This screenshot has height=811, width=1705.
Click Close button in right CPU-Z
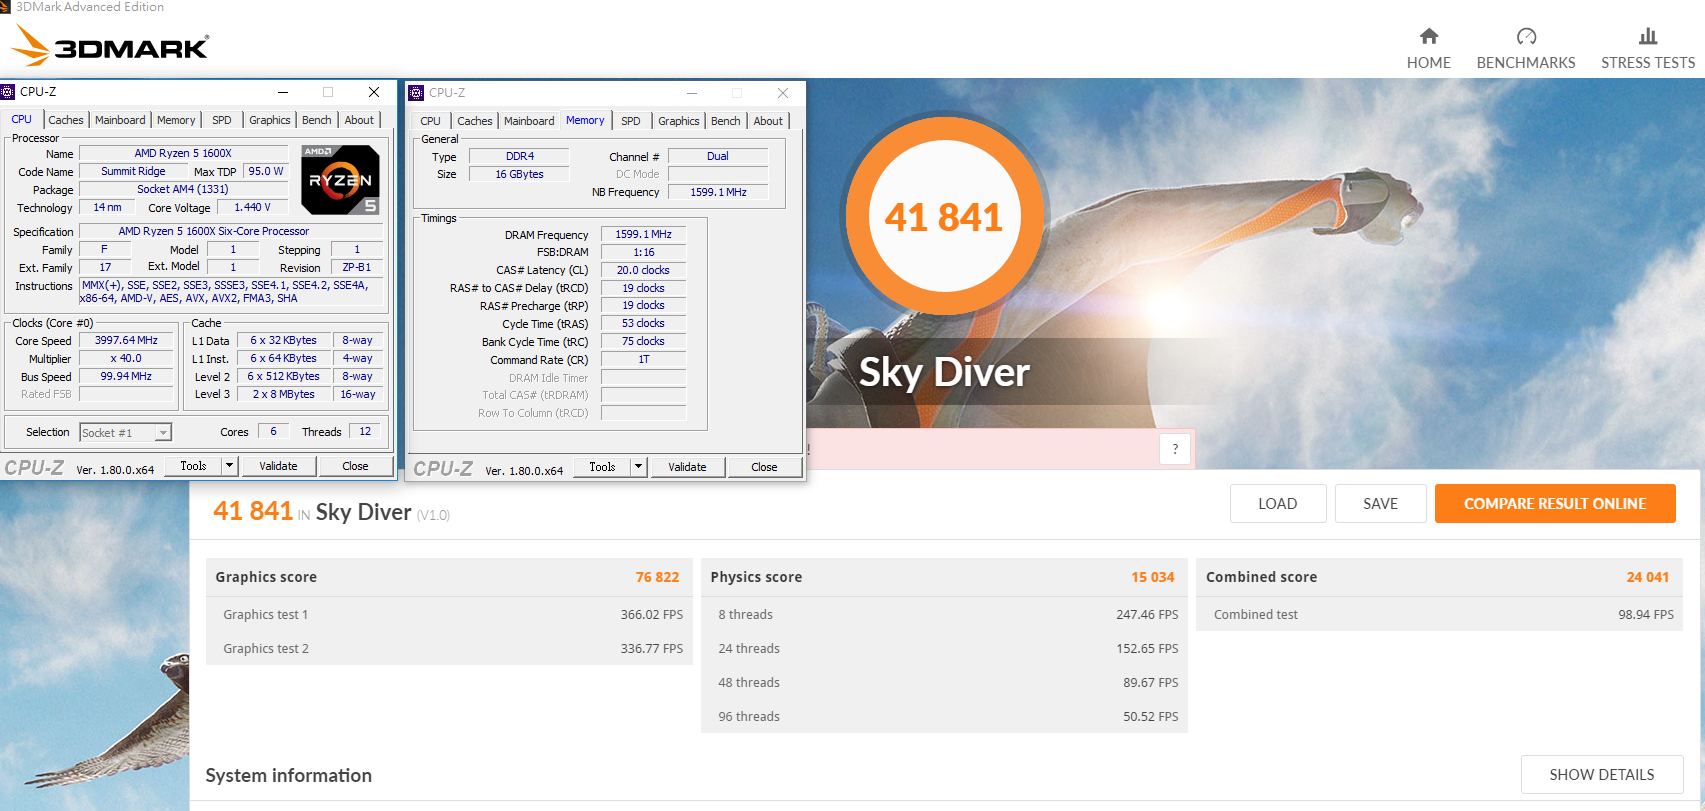click(x=764, y=467)
